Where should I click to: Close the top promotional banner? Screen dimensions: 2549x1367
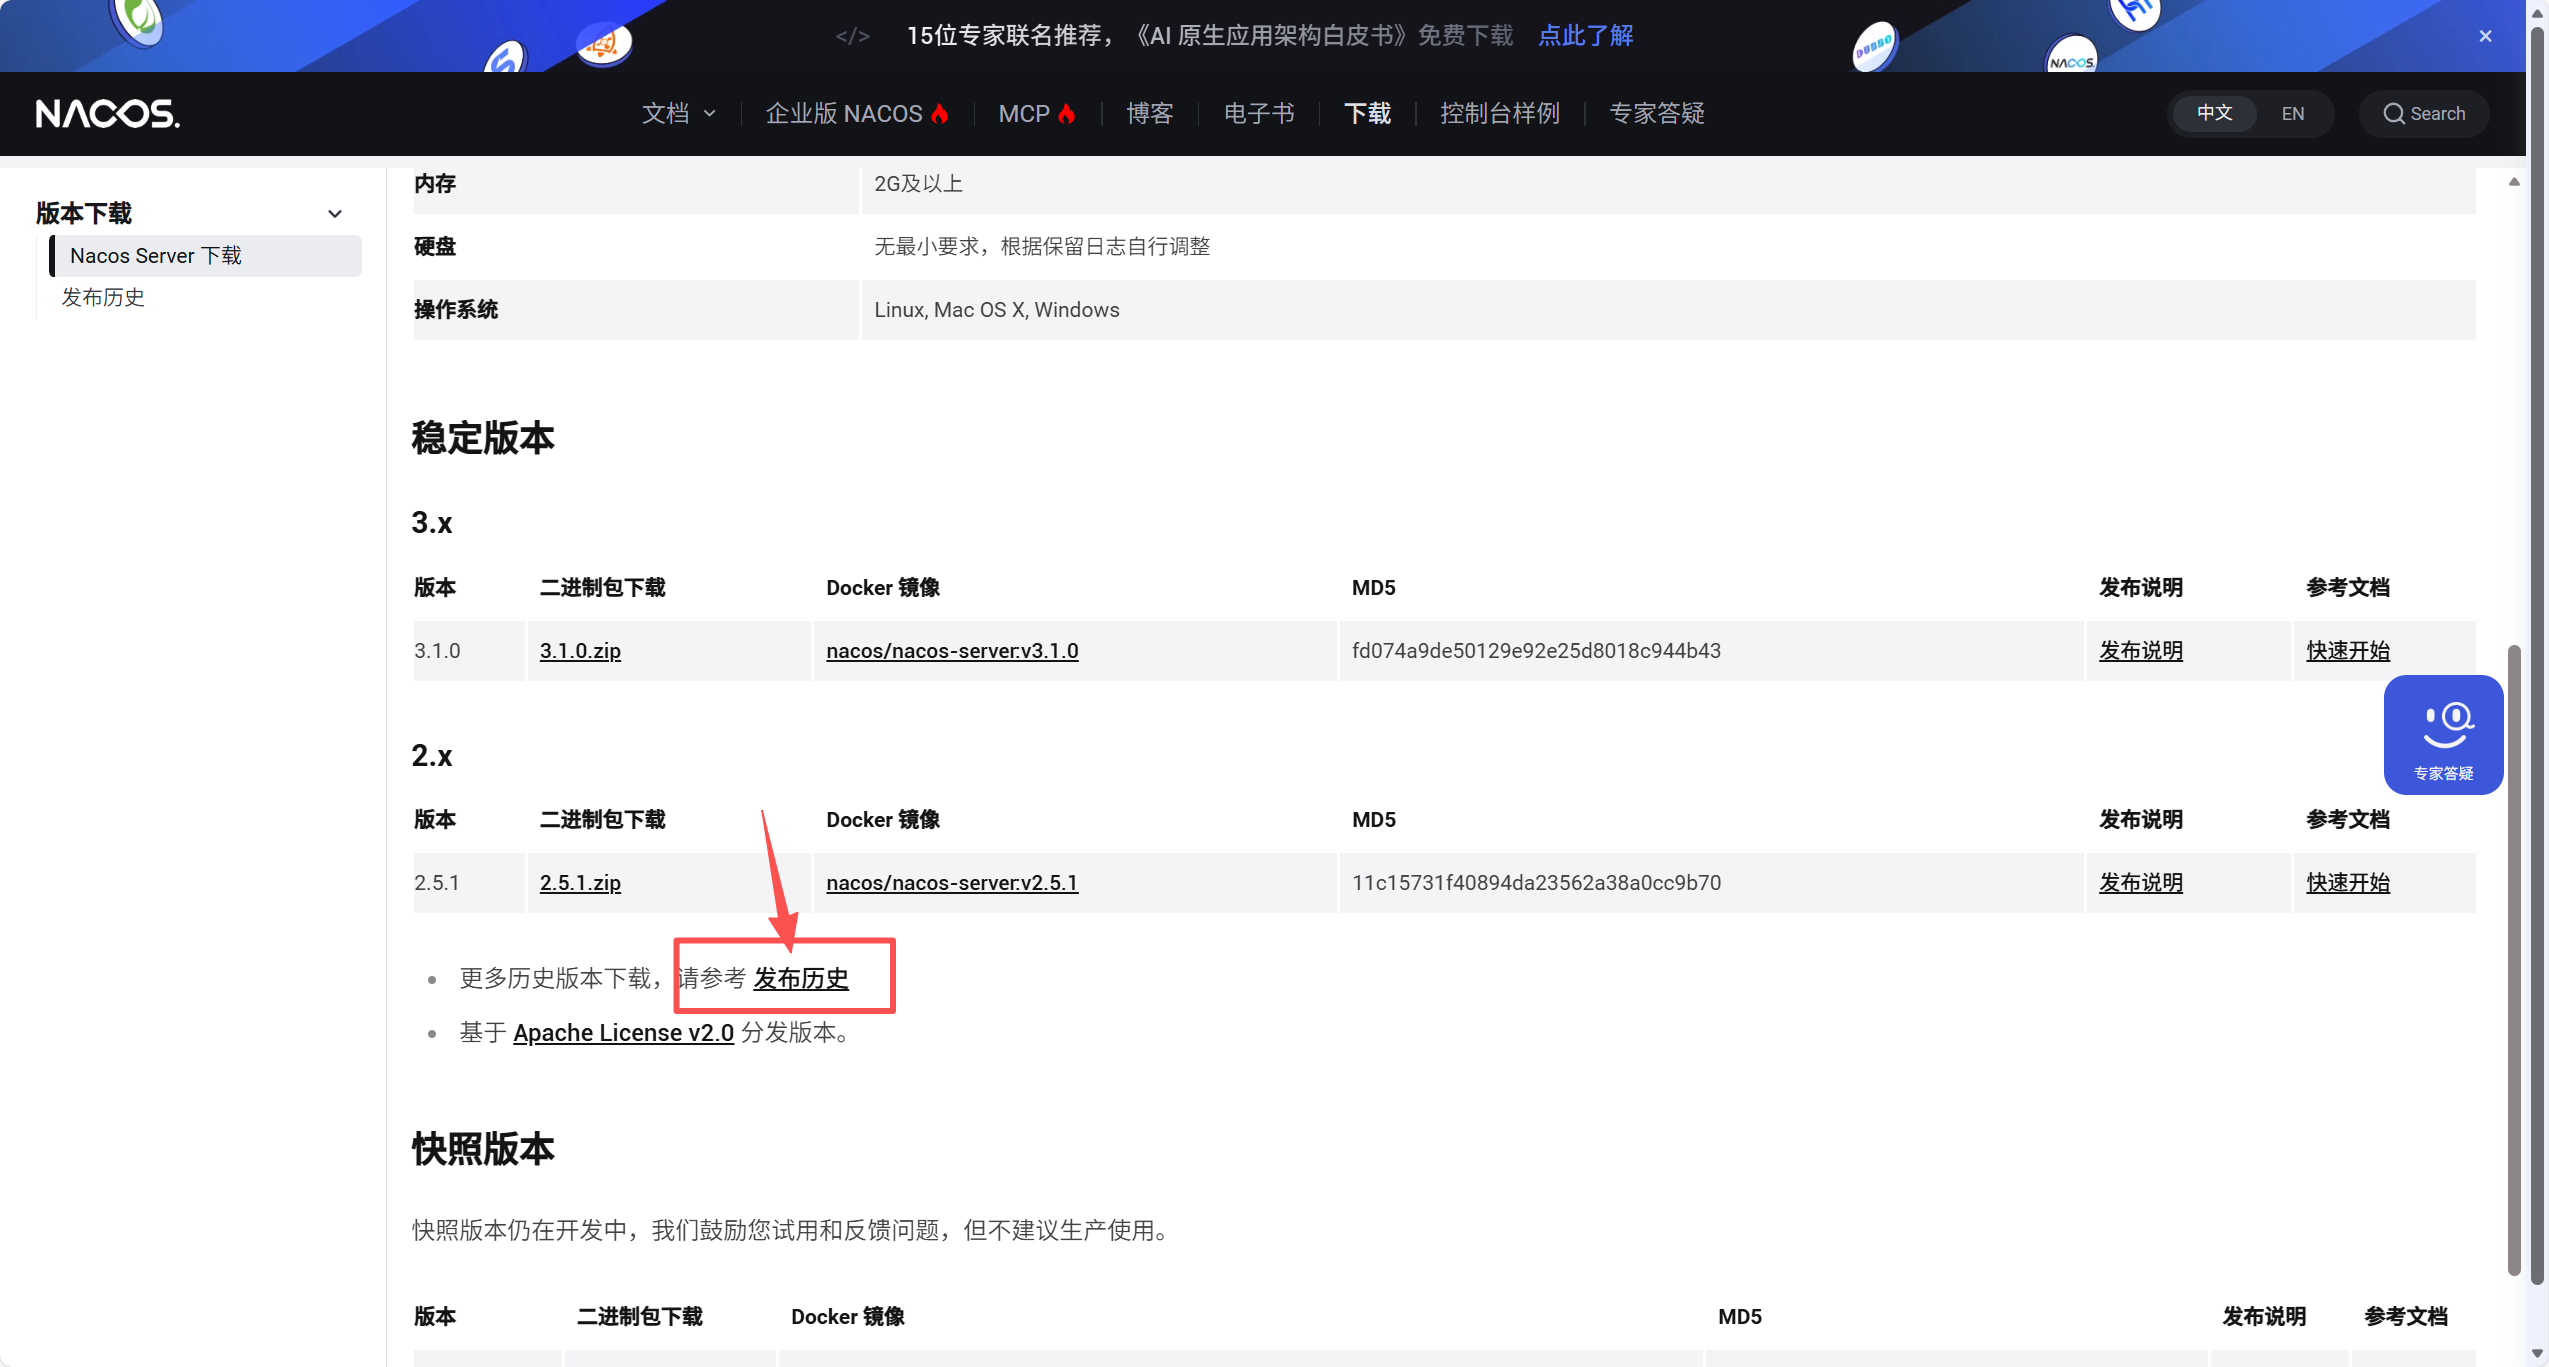point(2484,35)
